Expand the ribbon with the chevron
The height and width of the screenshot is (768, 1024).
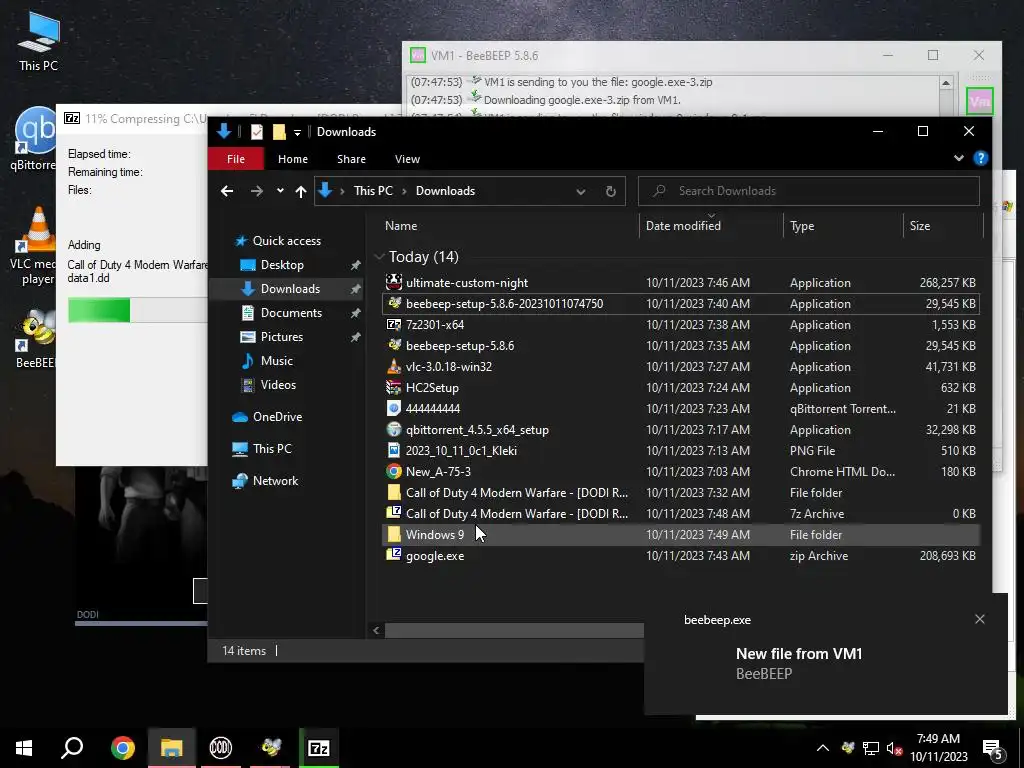tap(958, 158)
